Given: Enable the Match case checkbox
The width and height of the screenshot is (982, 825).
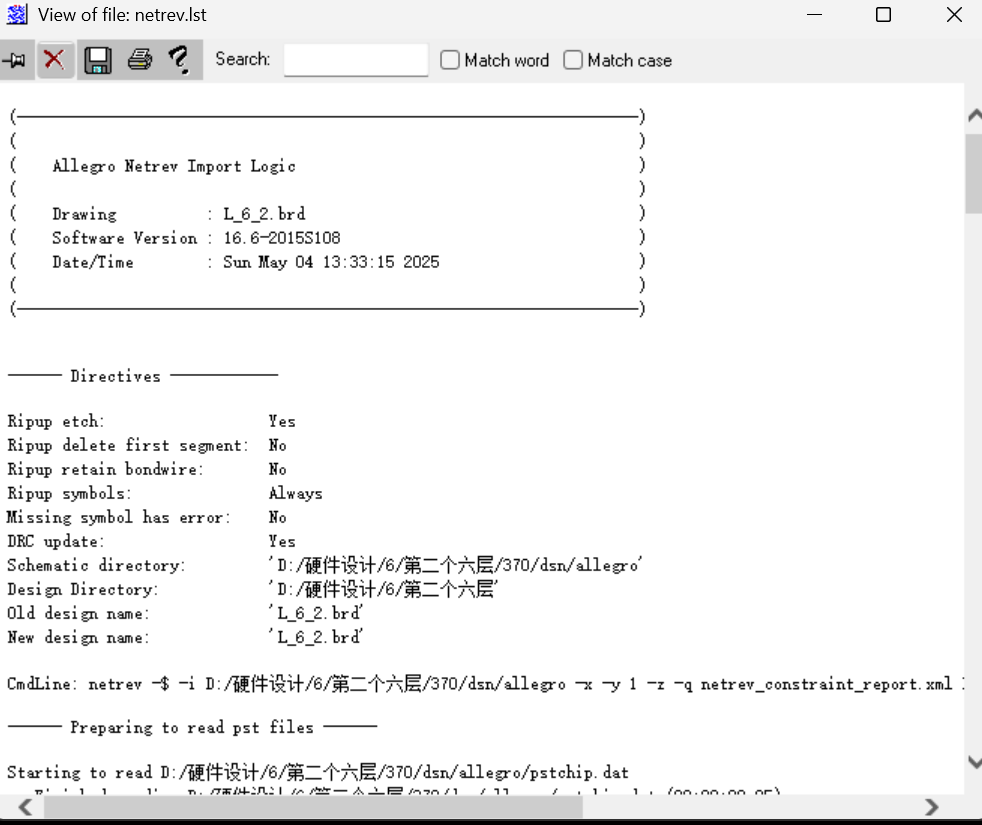Looking at the screenshot, I should (572, 60).
